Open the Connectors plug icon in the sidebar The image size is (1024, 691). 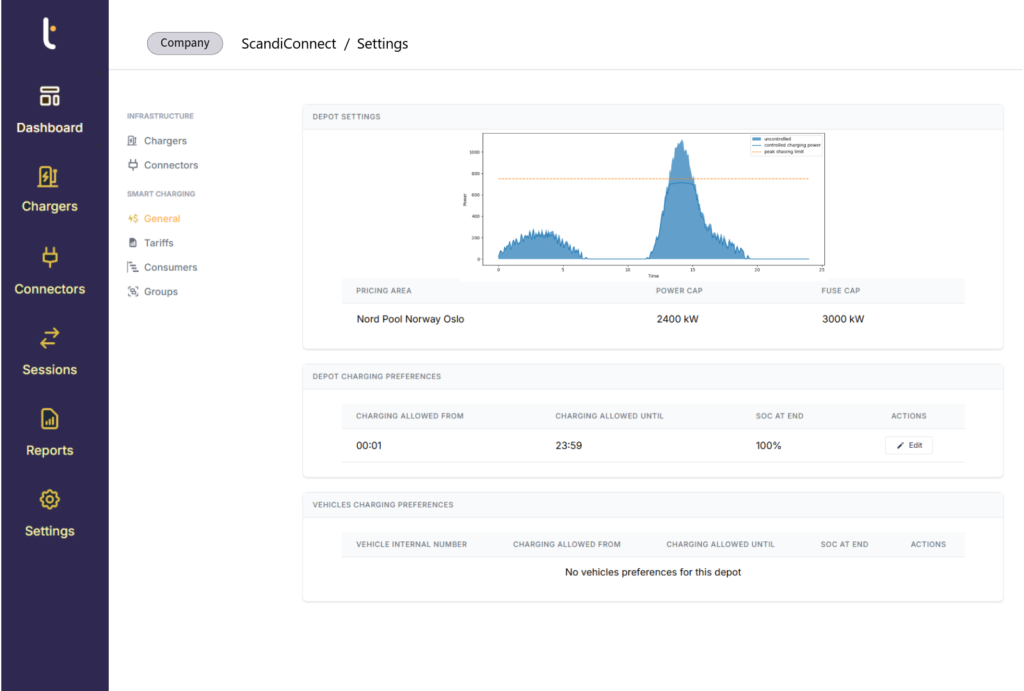pyautogui.click(x=49, y=258)
